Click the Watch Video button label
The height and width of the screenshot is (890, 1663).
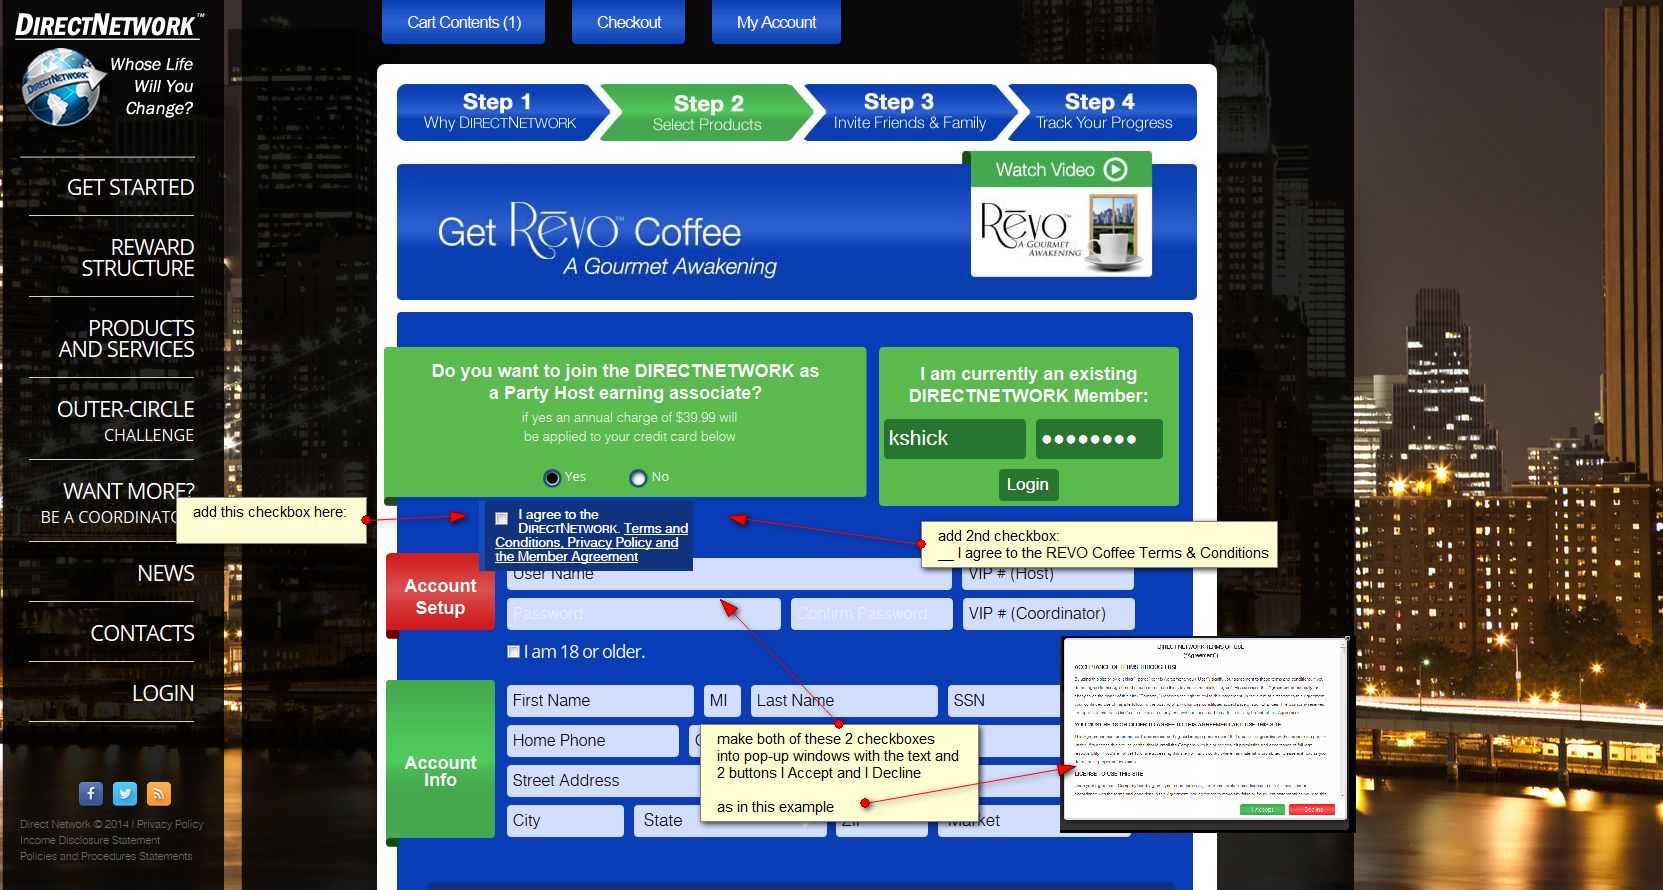[1045, 170]
